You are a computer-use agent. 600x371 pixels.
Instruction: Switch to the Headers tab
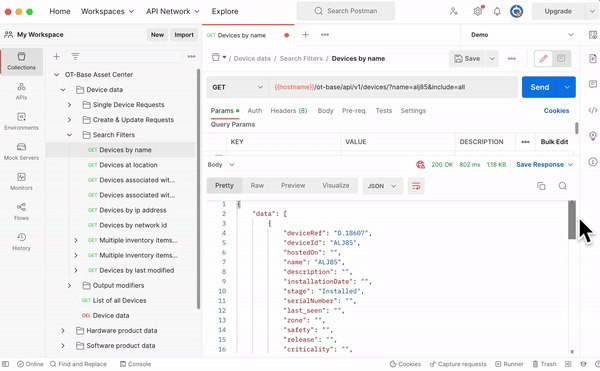tap(289, 111)
